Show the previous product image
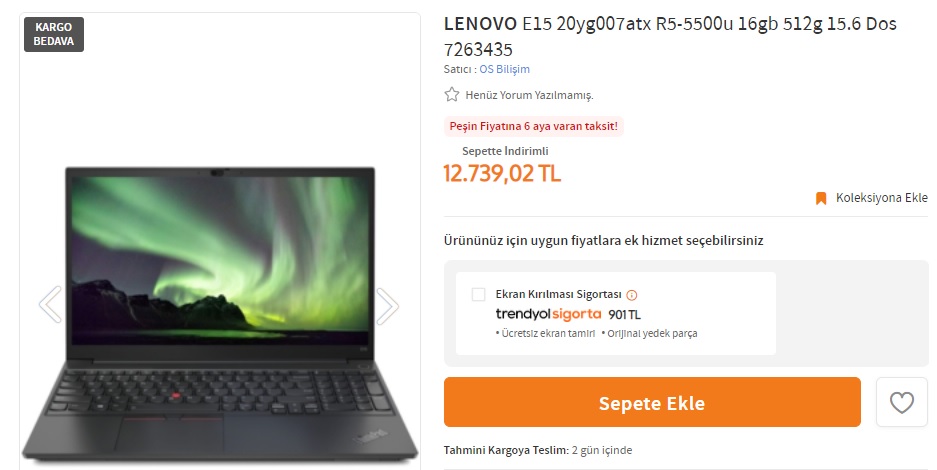The height and width of the screenshot is (470, 937). (x=50, y=305)
